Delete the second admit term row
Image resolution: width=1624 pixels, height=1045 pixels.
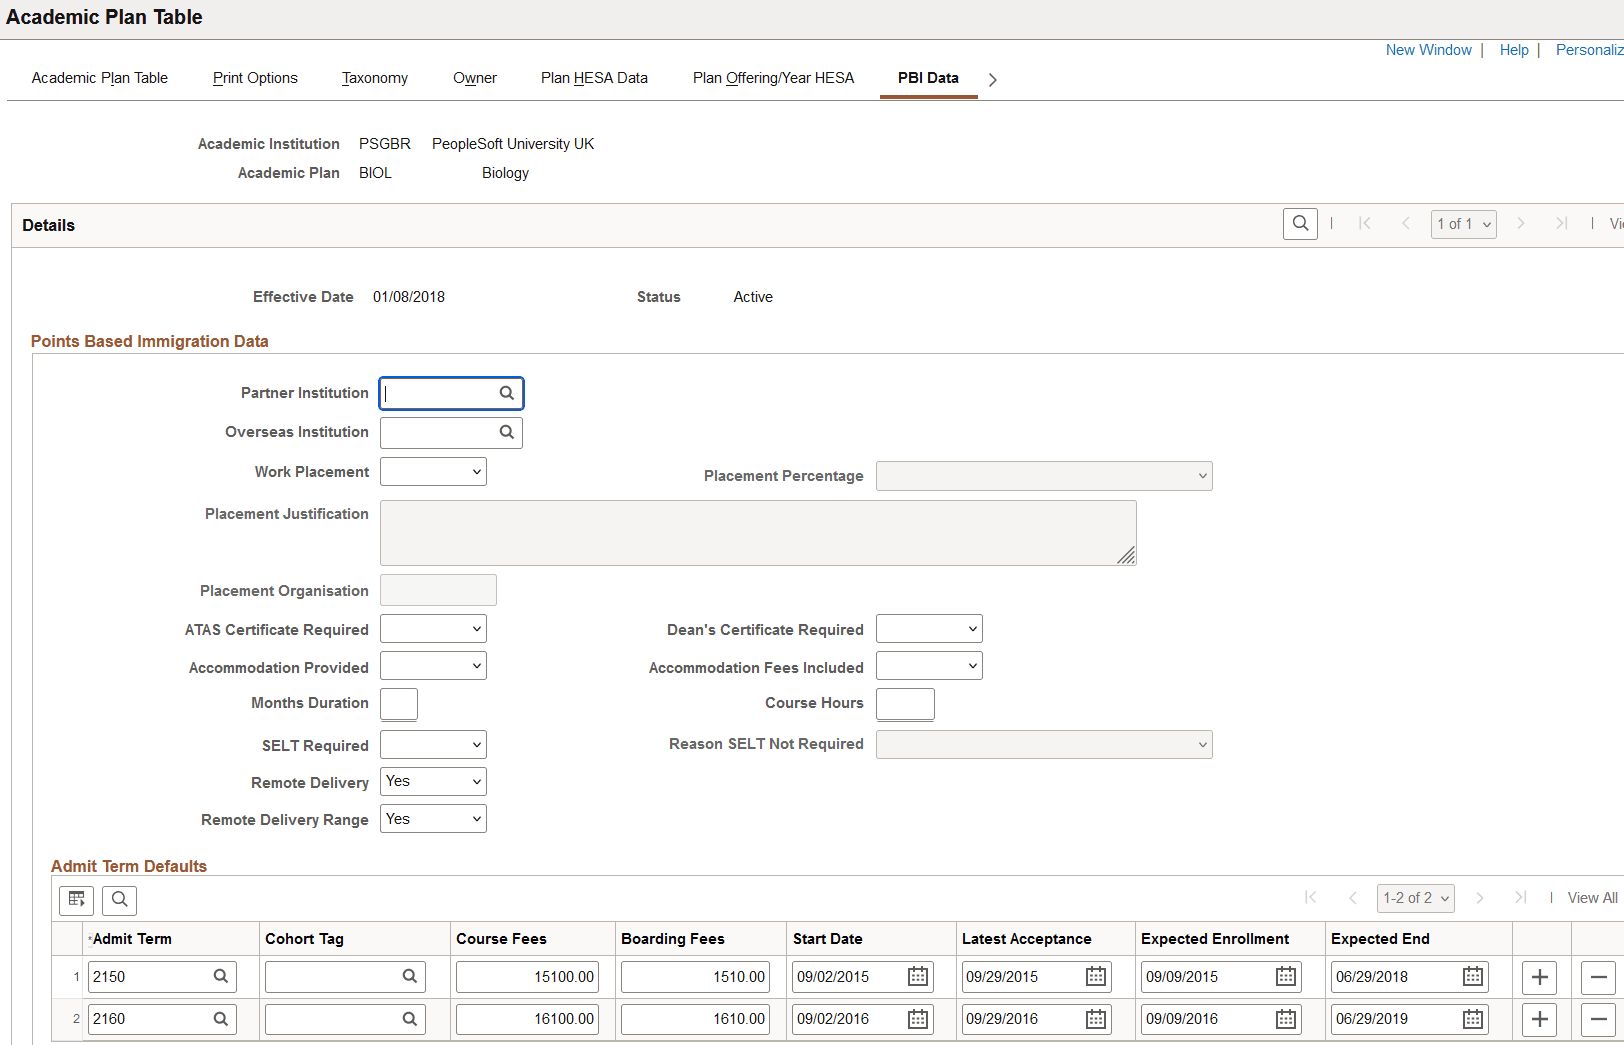[x=1598, y=1019]
